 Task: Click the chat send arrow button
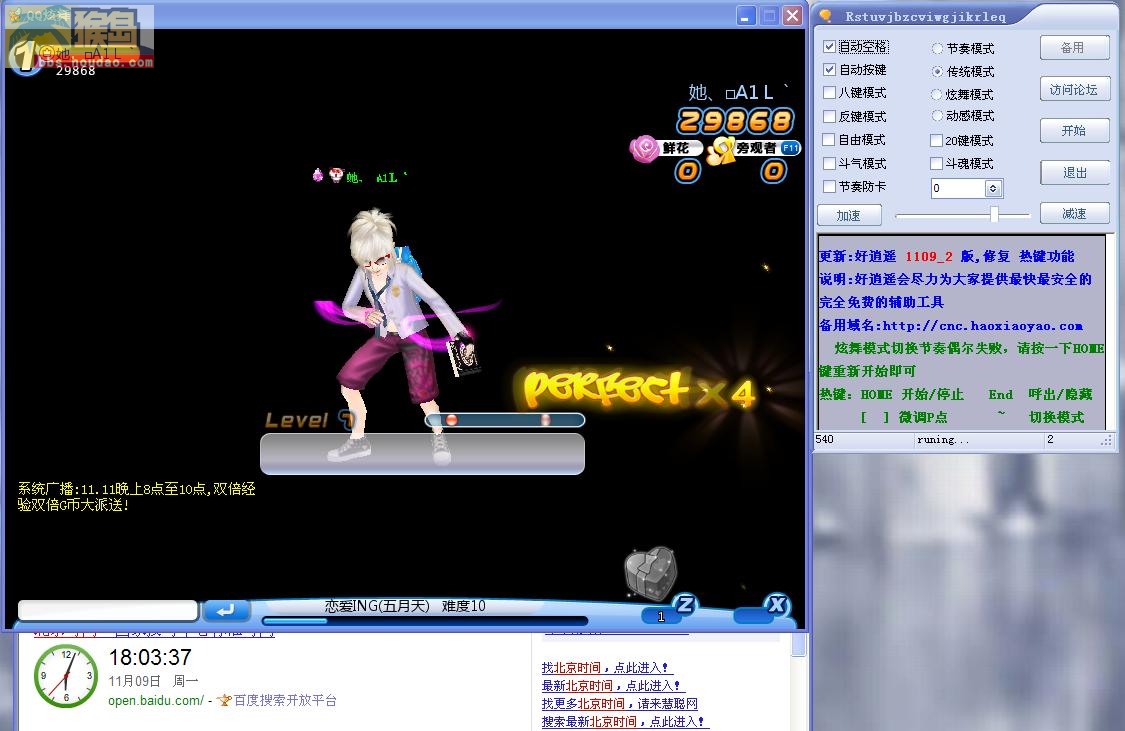(226, 610)
